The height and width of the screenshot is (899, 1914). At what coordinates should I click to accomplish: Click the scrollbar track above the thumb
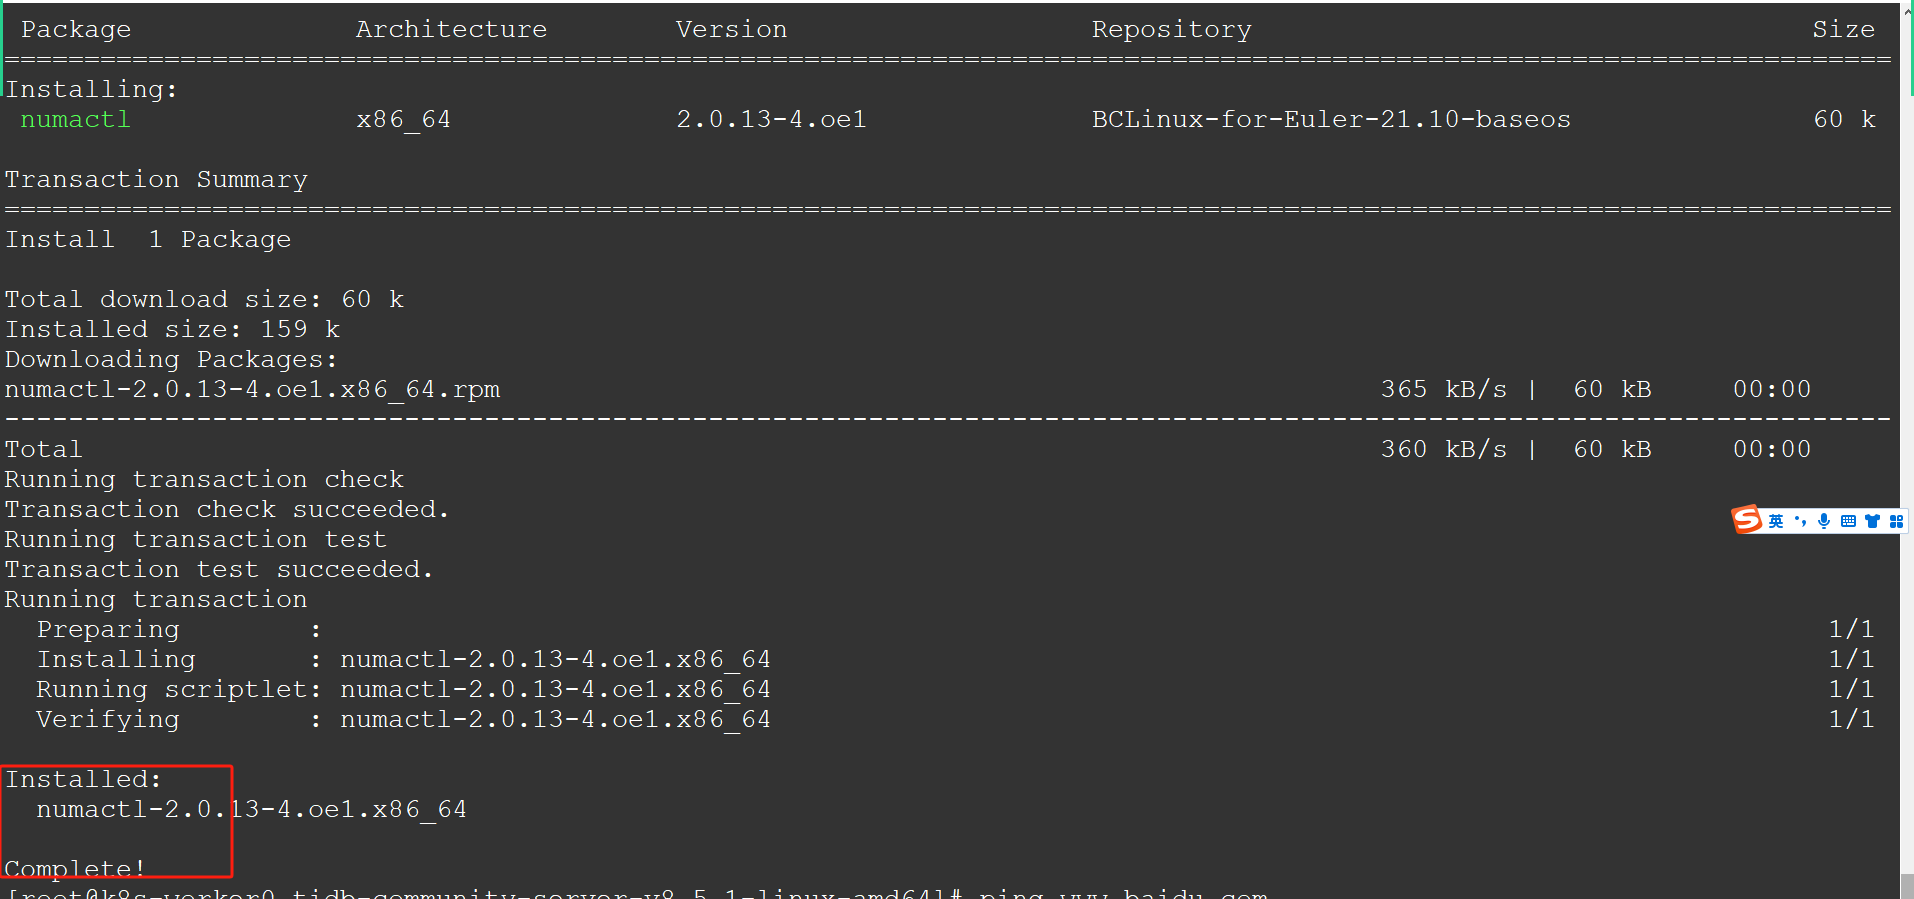[x=1907, y=400]
